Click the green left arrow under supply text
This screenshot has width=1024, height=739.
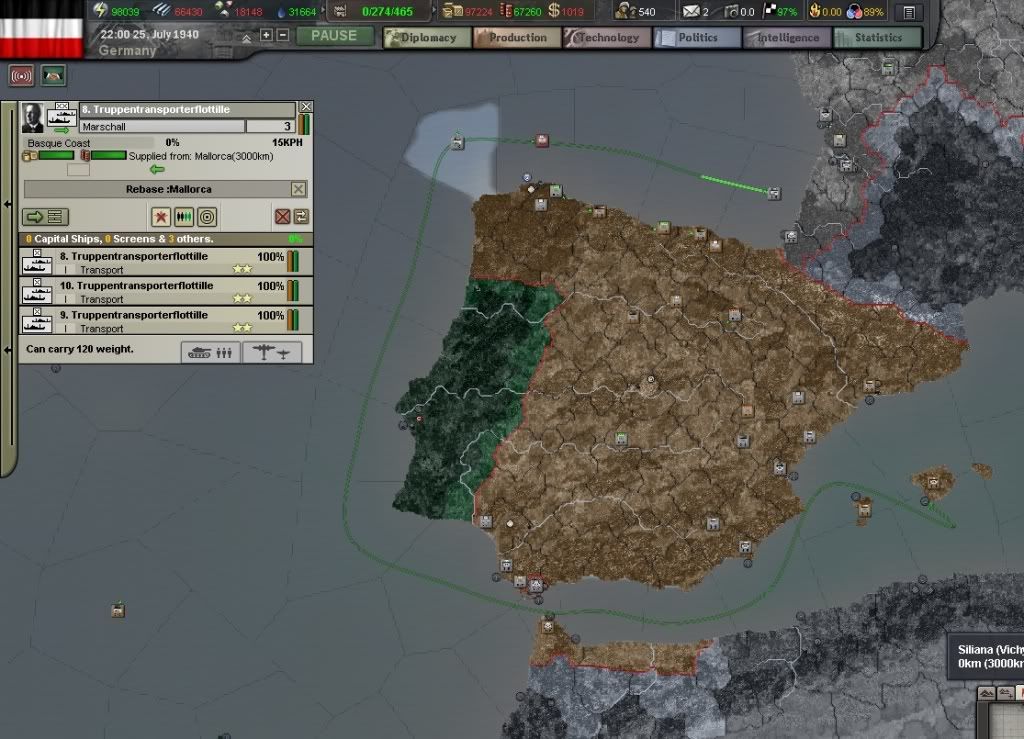157,170
